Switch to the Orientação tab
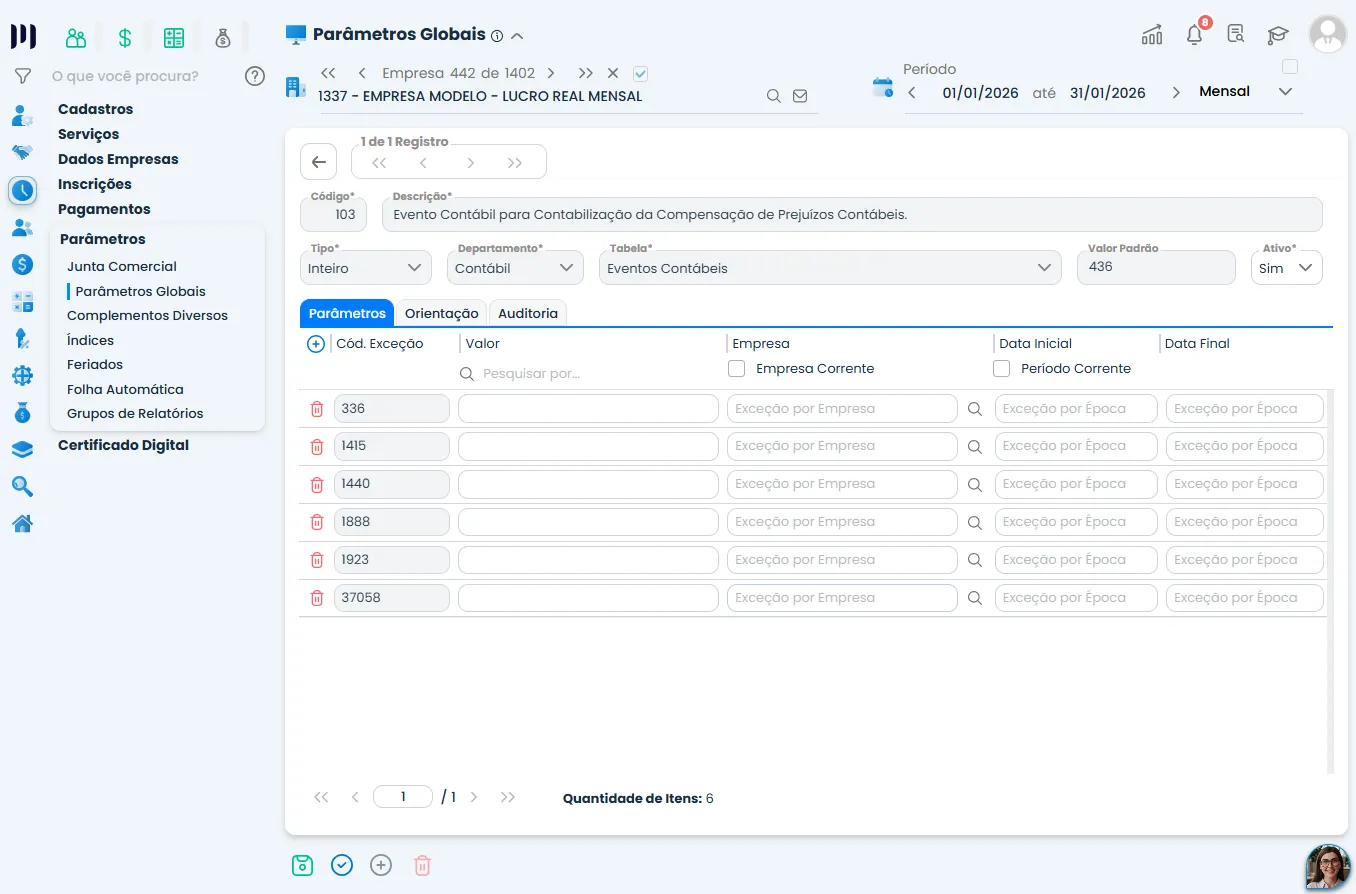This screenshot has width=1356, height=894. (441, 313)
